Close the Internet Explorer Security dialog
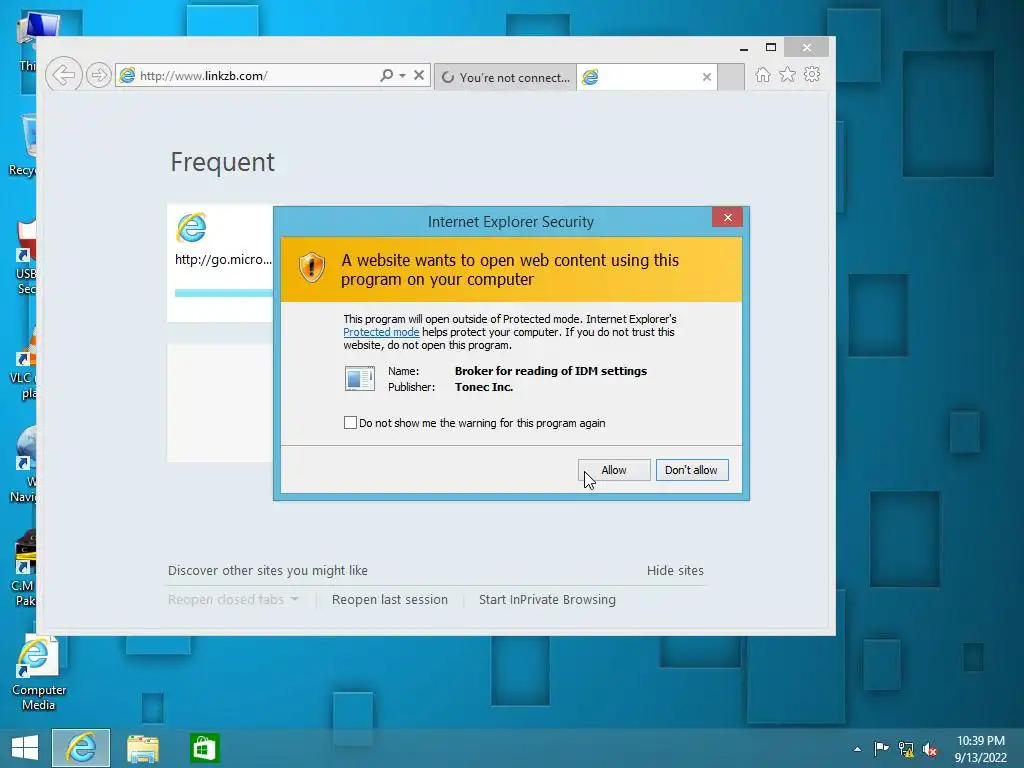 (x=728, y=217)
